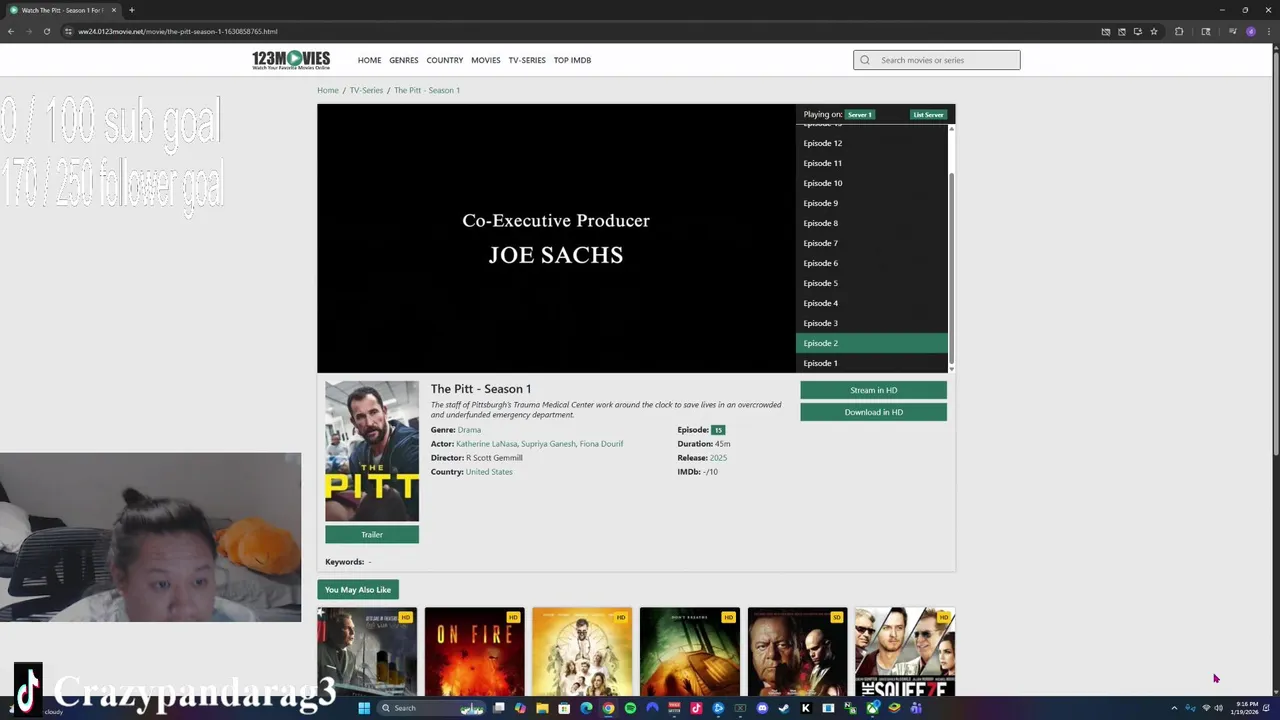Open the United States country link

pyautogui.click(x=489, y=472)
